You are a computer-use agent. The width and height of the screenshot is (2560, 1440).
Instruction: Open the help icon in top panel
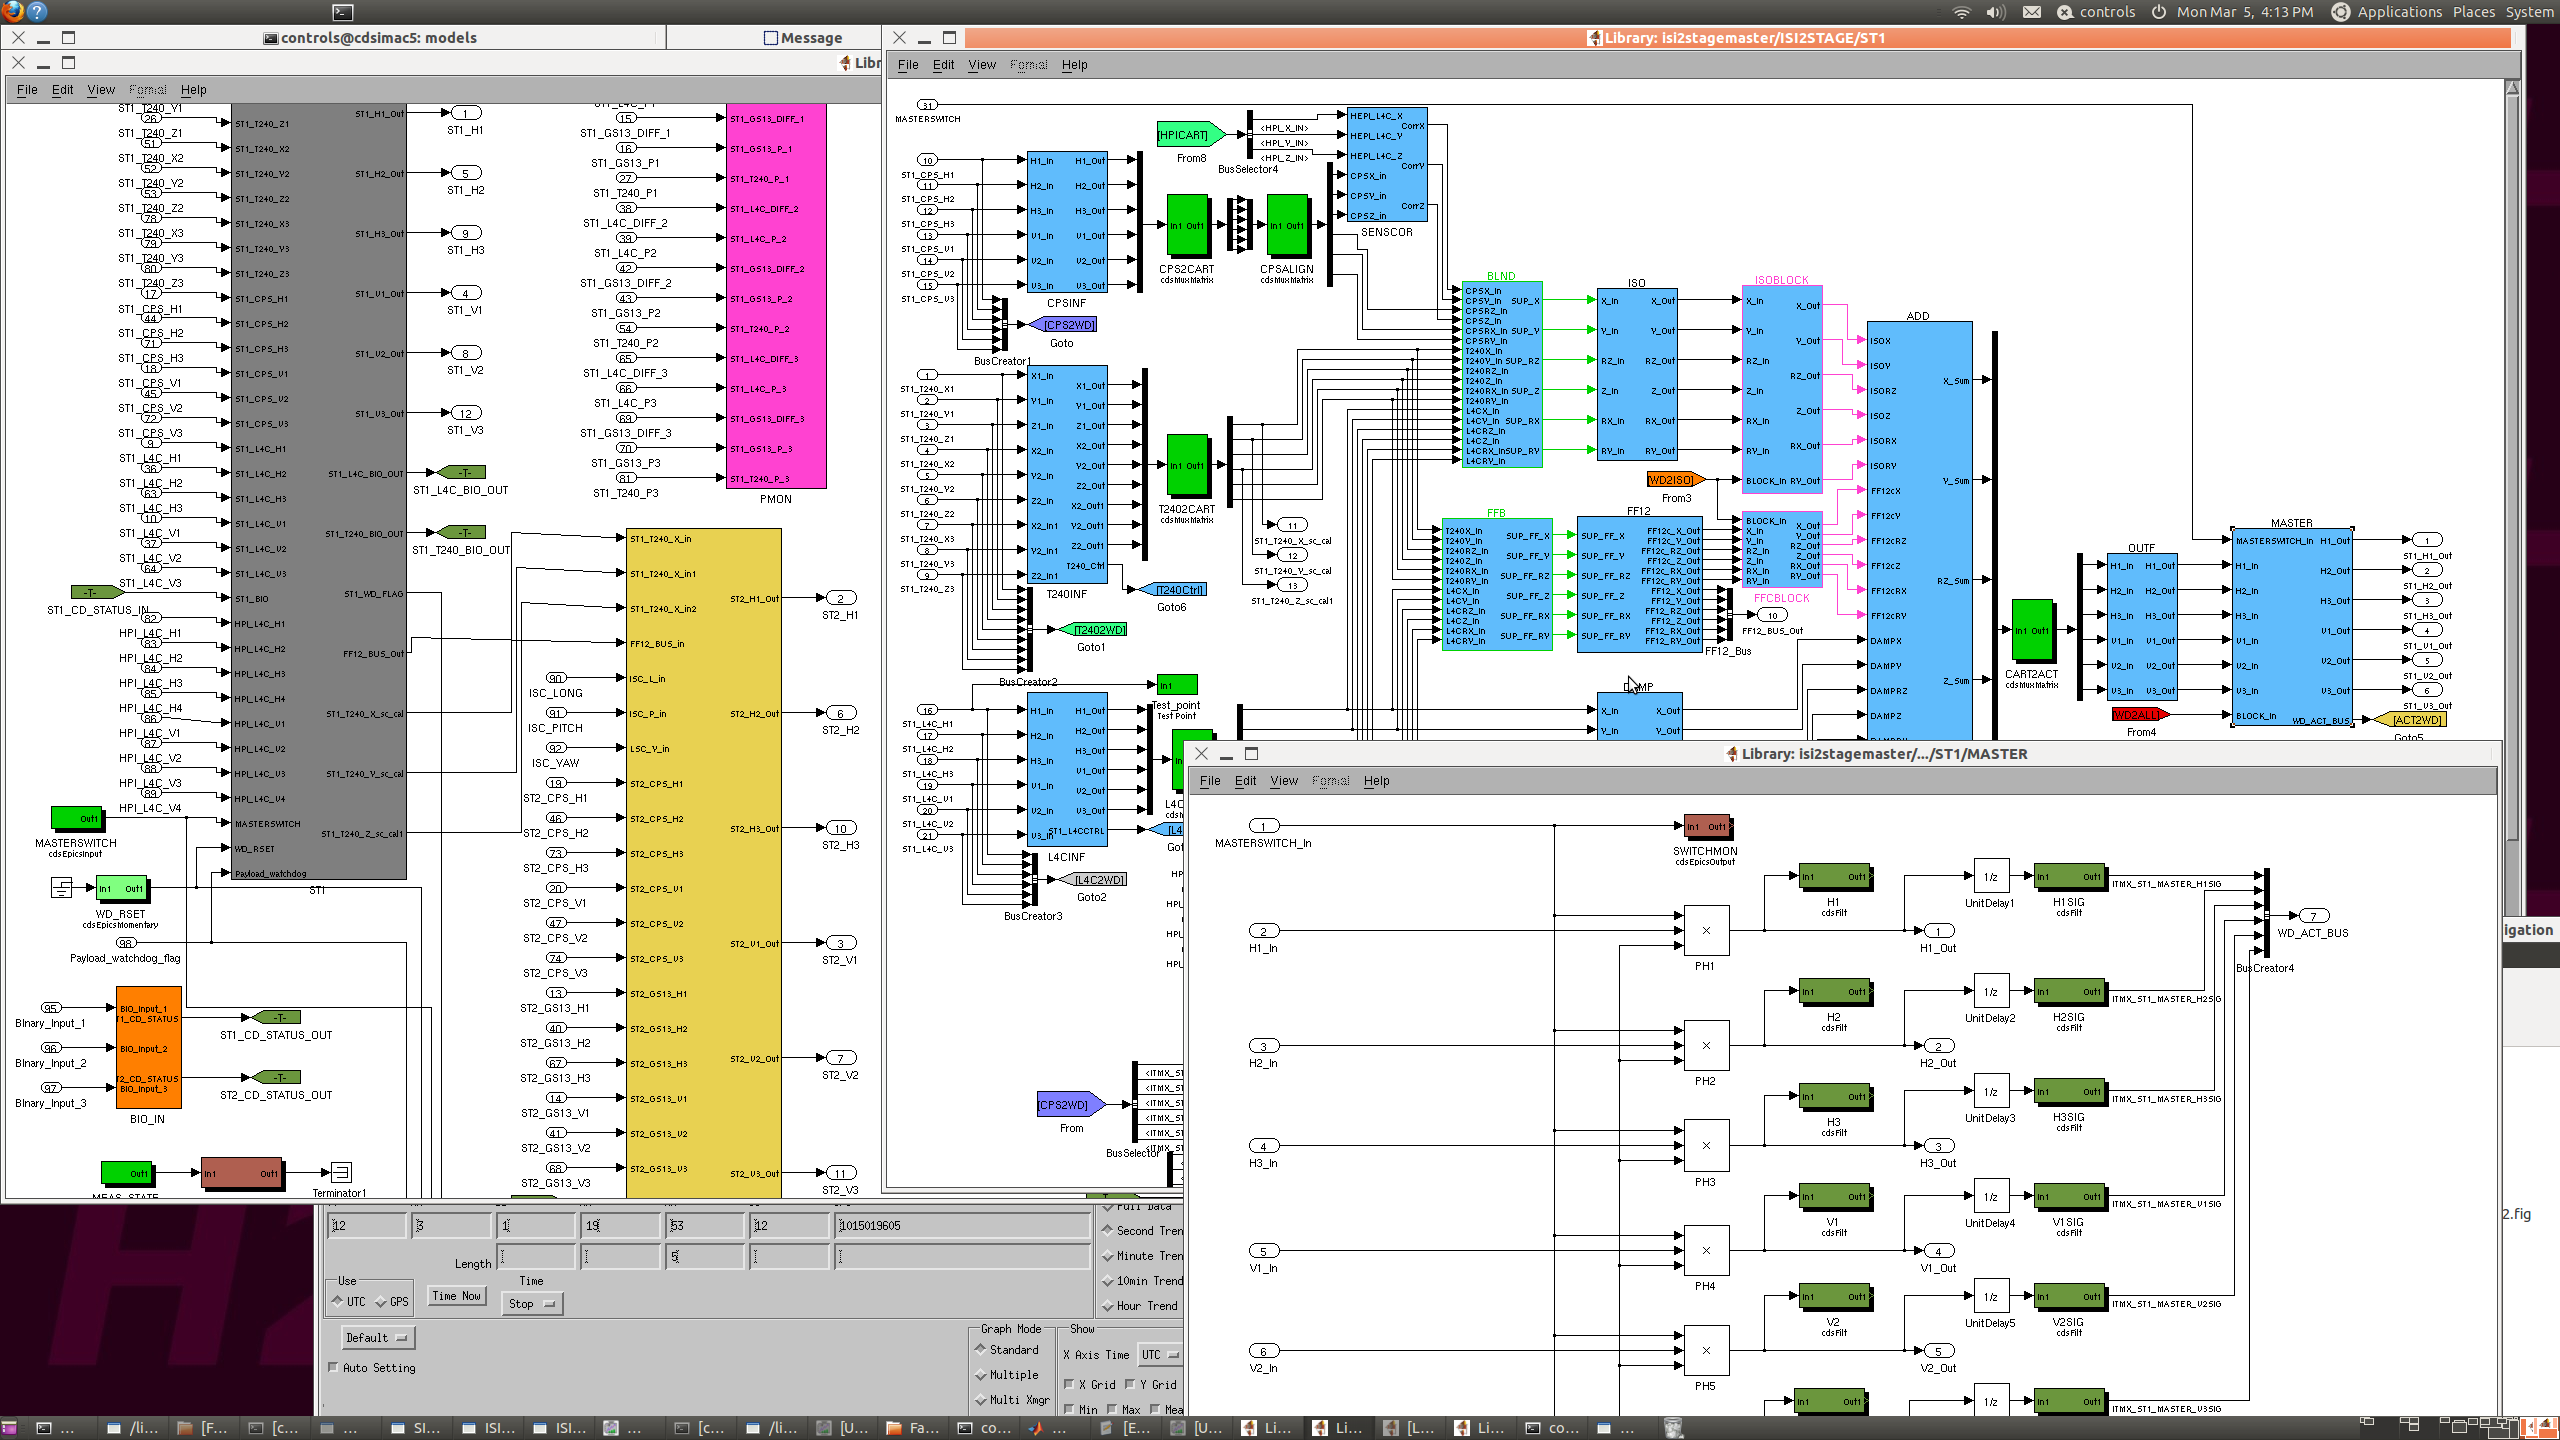37,12
